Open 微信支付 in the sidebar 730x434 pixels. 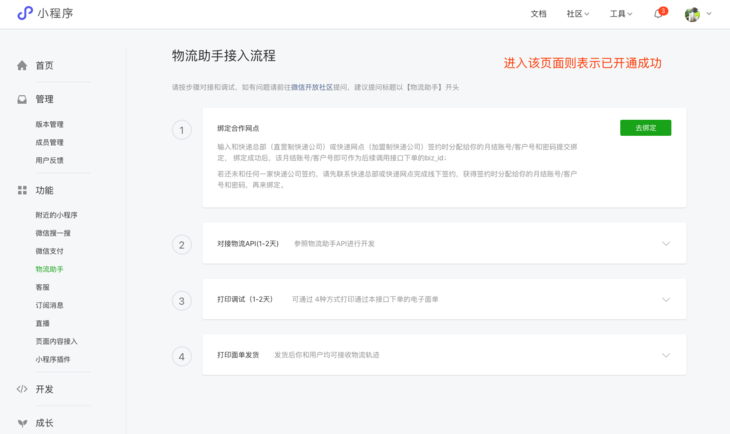[50, 251]
